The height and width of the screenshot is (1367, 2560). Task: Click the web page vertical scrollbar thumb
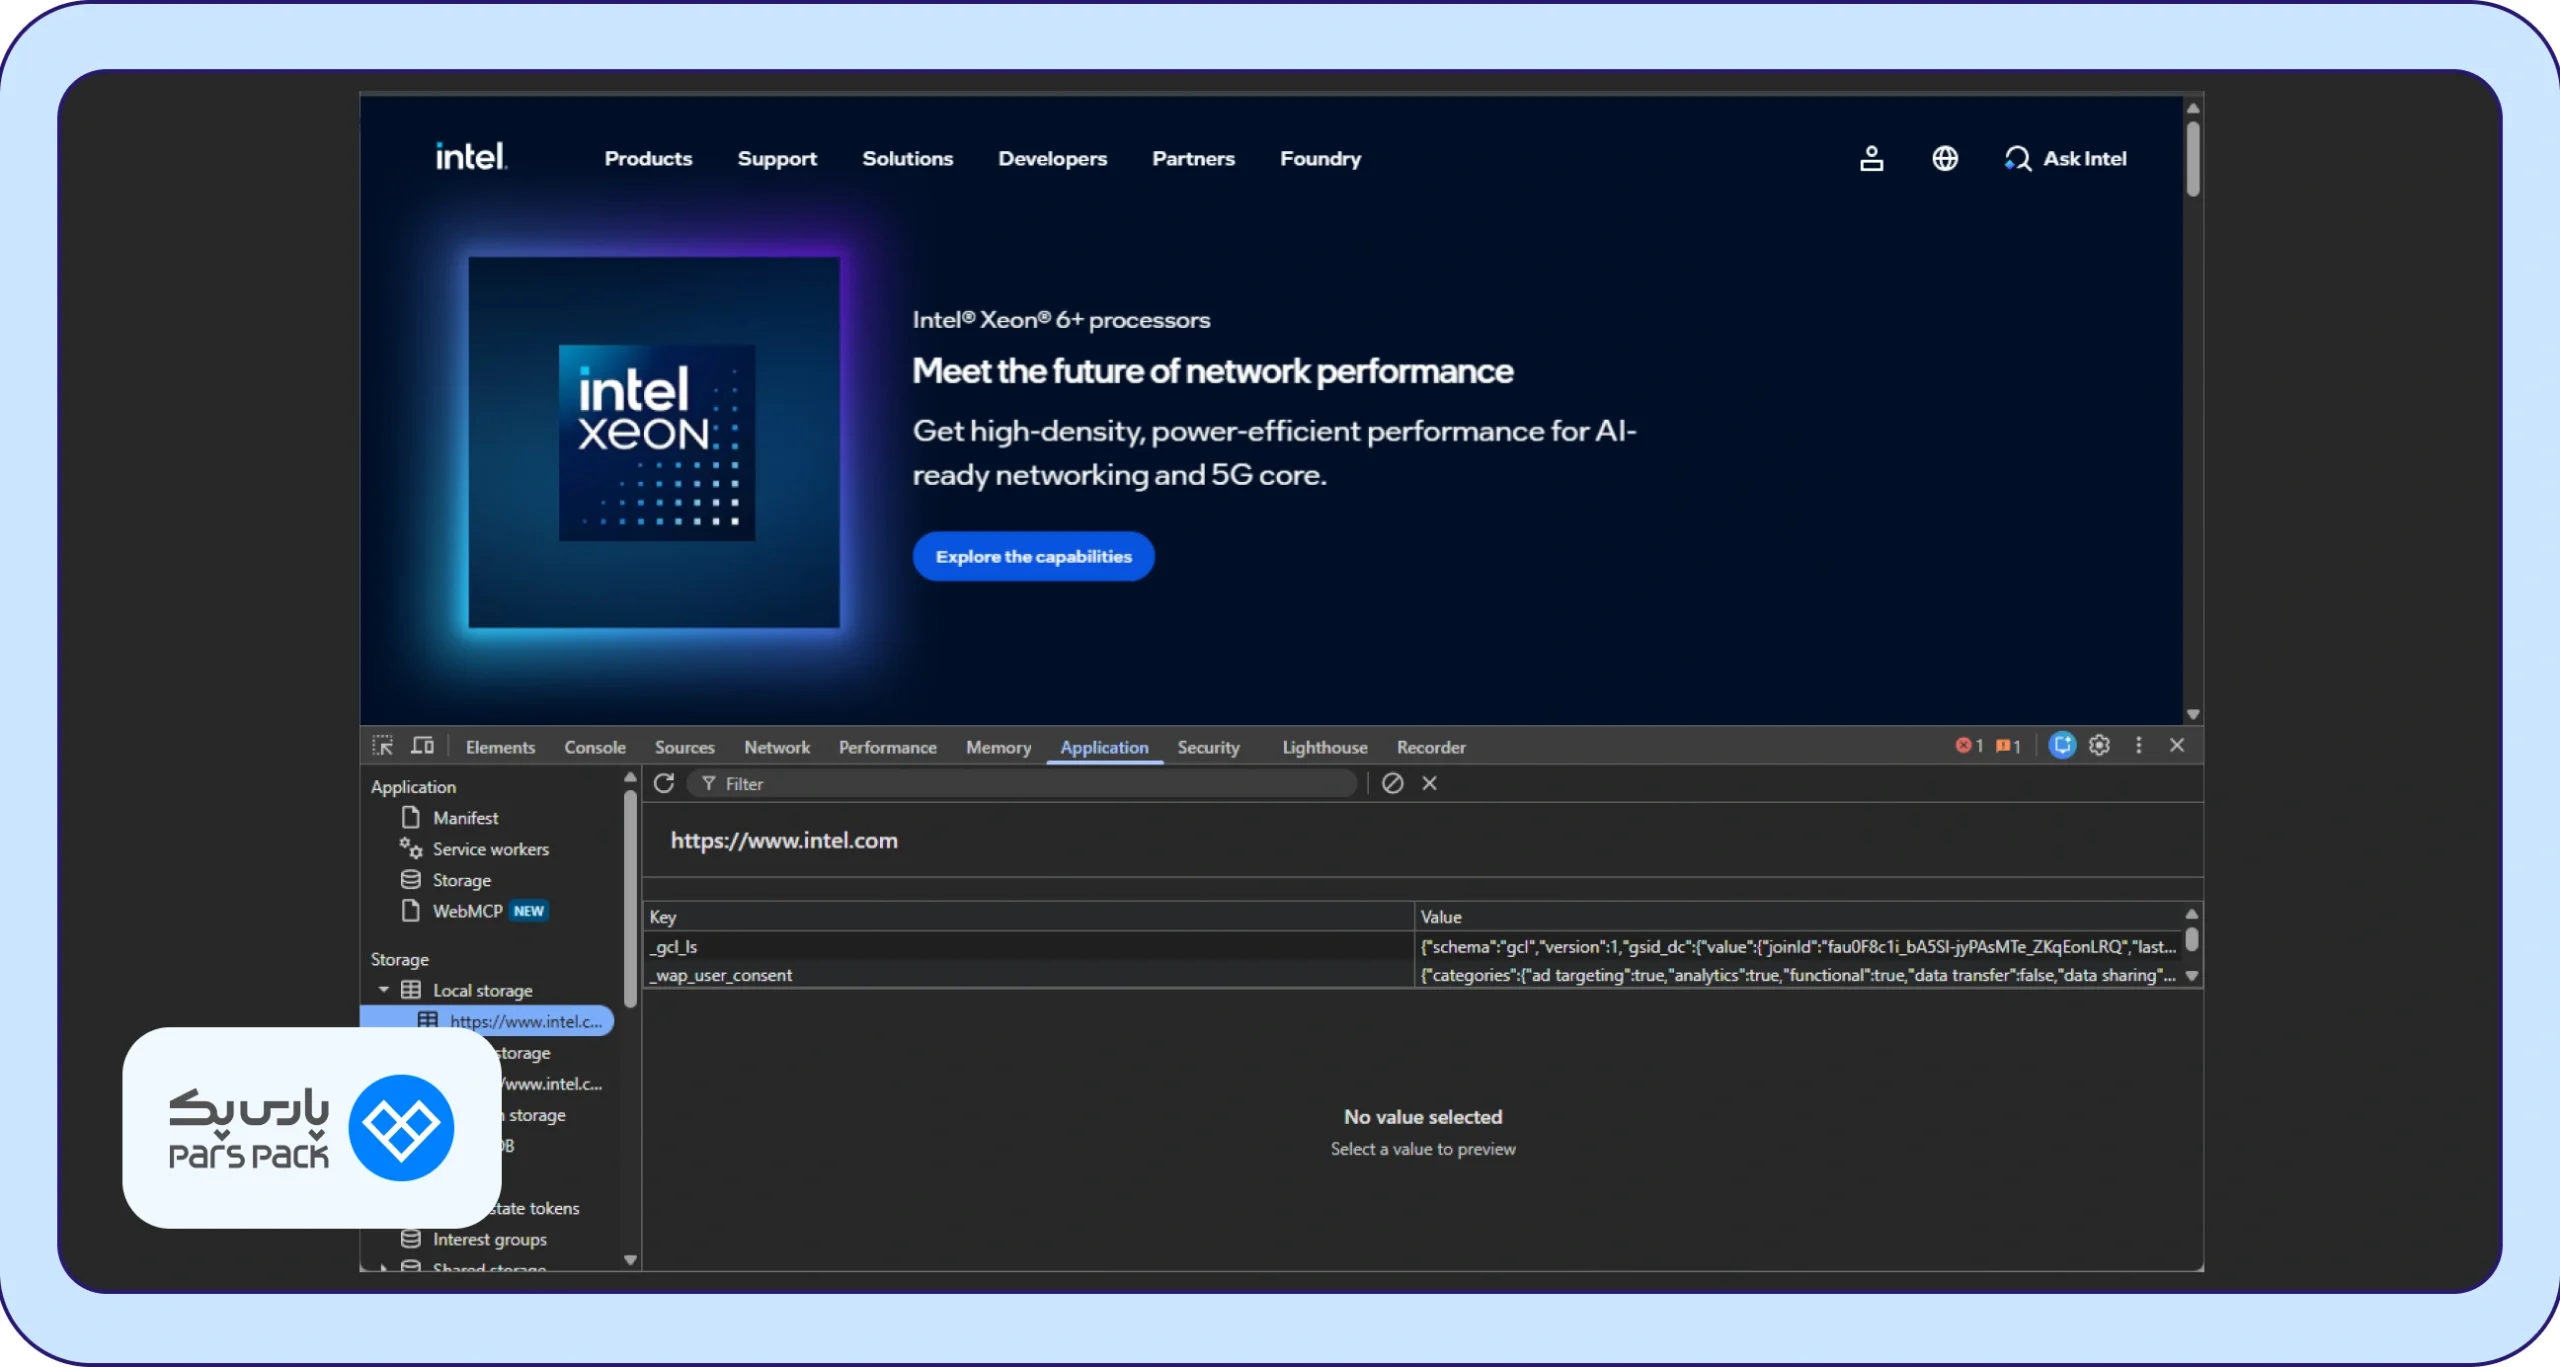coord(2193,159)
